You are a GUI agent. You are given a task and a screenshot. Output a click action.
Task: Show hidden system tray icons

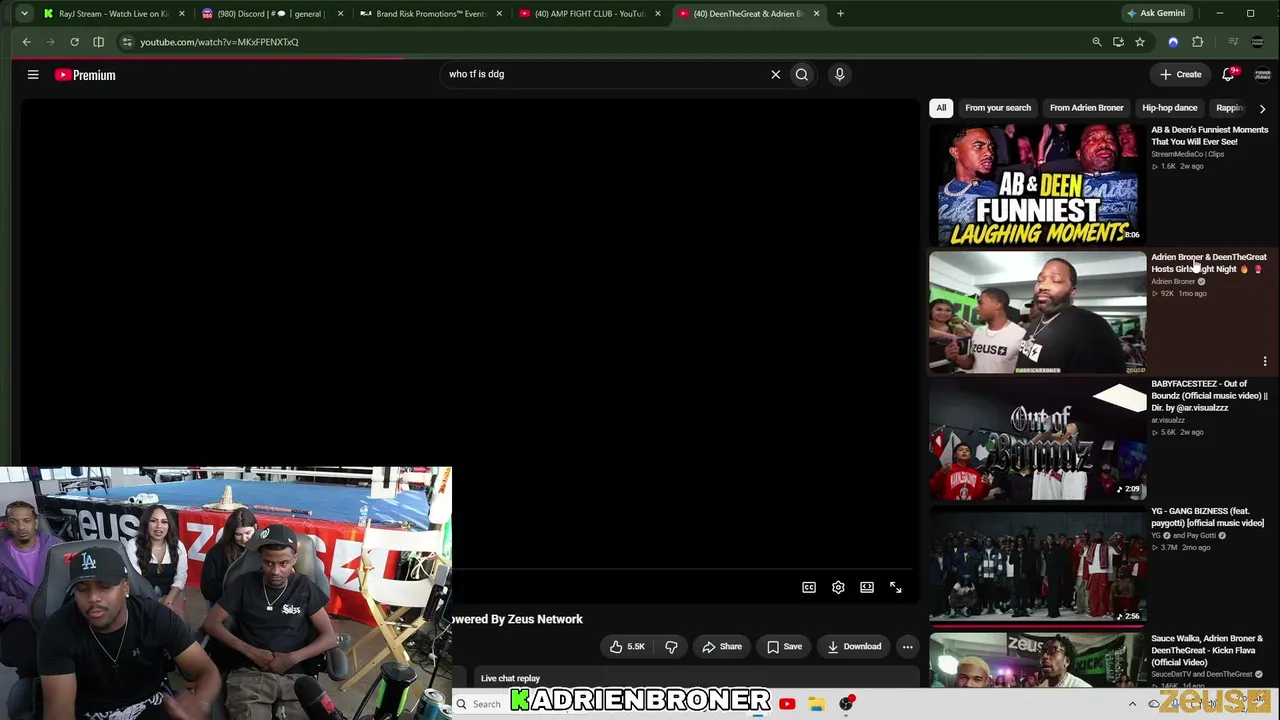(x=1132, y=704)
